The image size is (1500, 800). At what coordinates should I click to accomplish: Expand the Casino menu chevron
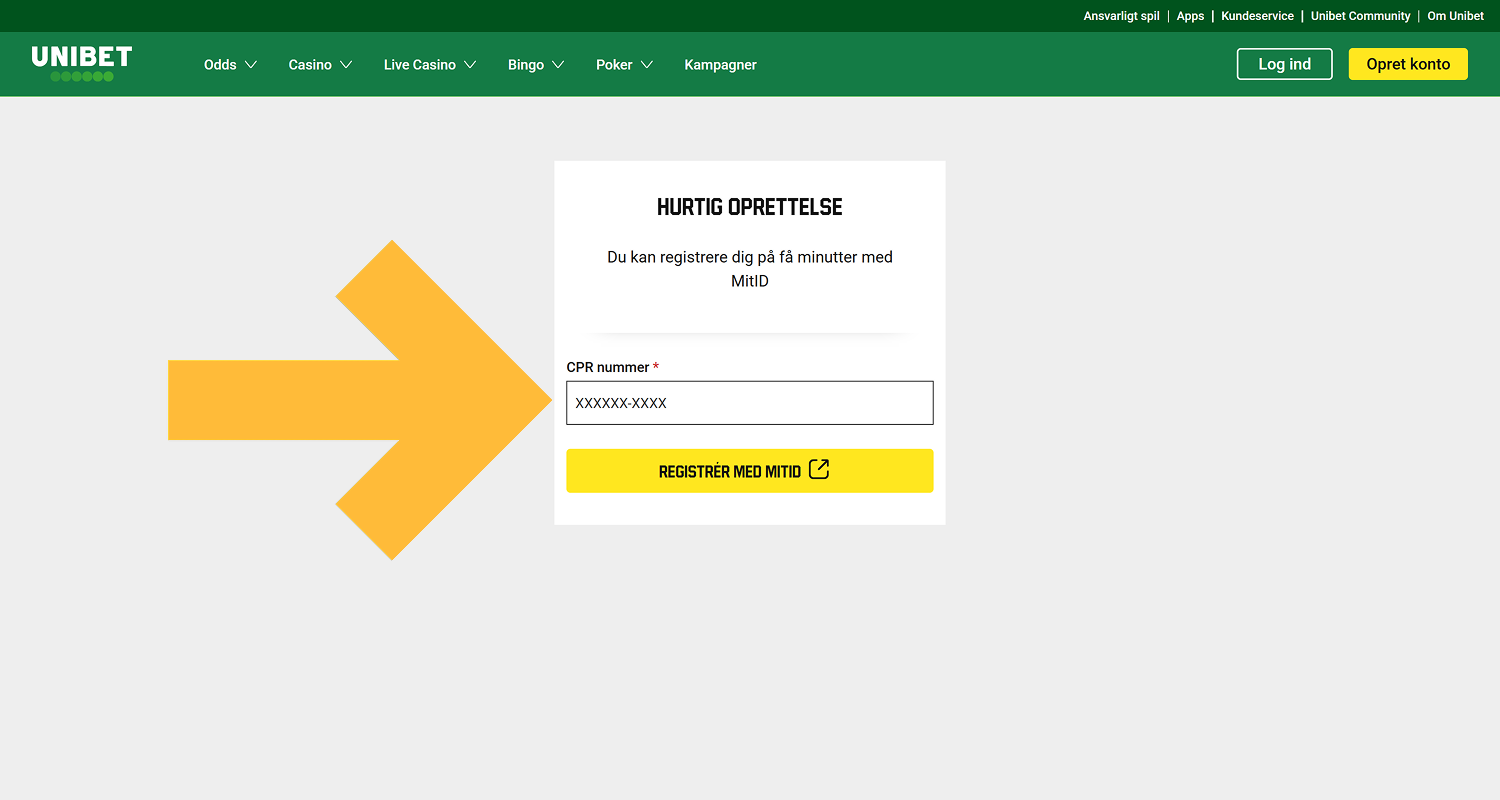346,65
